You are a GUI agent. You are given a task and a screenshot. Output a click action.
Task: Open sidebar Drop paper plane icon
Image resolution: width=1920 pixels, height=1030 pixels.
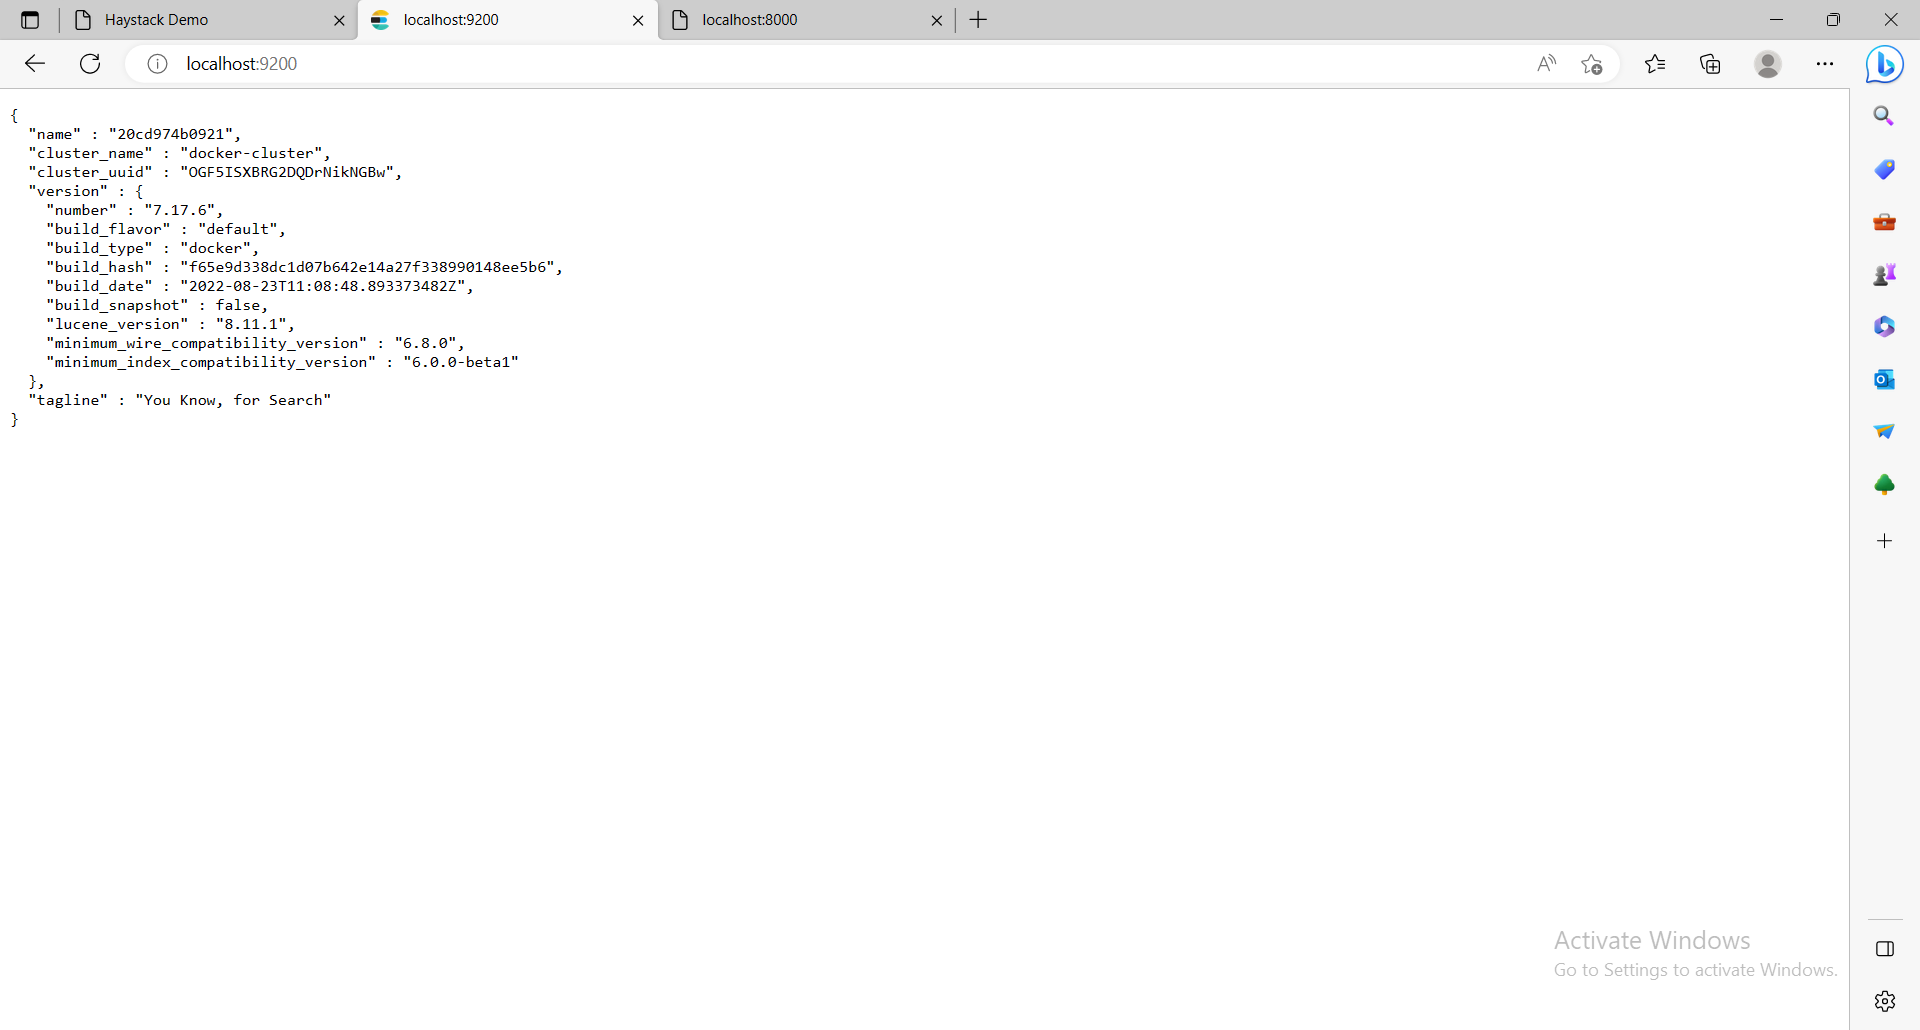(x=1885, y=431)
